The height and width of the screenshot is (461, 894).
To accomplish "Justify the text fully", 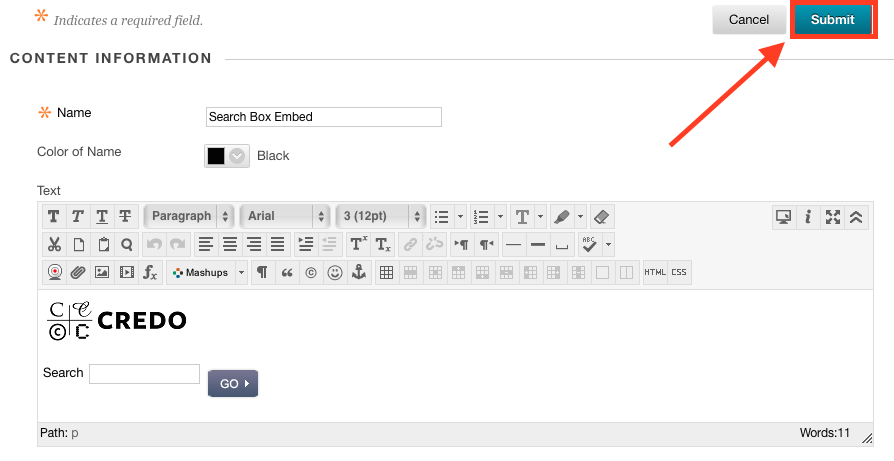I will point(278,244).
